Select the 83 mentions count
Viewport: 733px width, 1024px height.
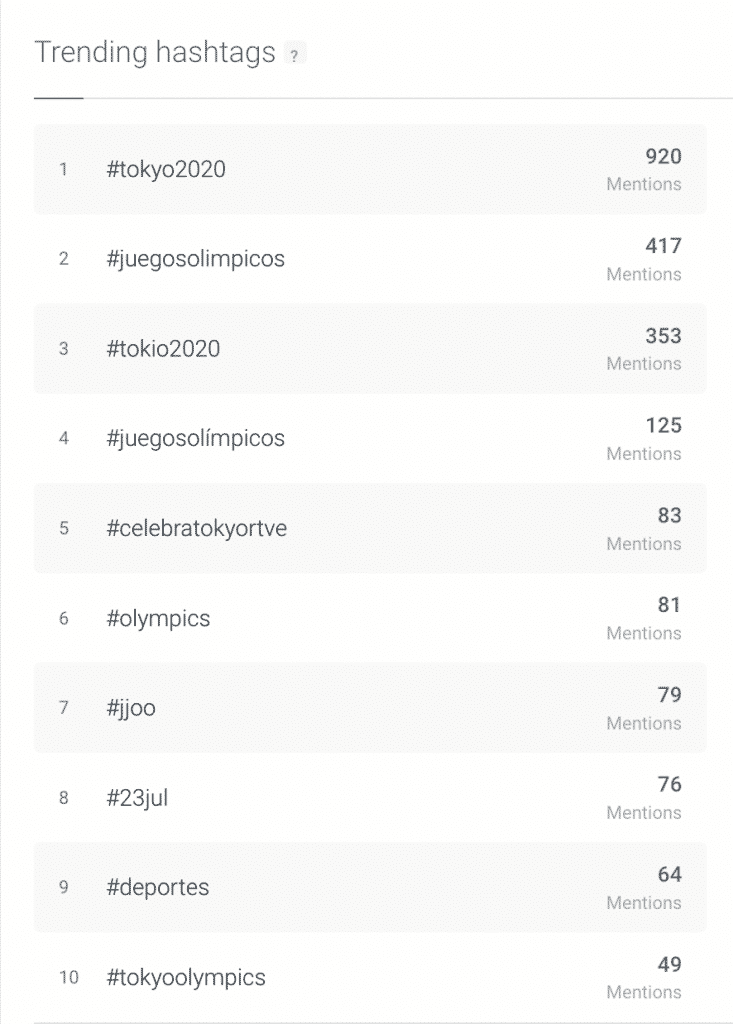point(669,516)
